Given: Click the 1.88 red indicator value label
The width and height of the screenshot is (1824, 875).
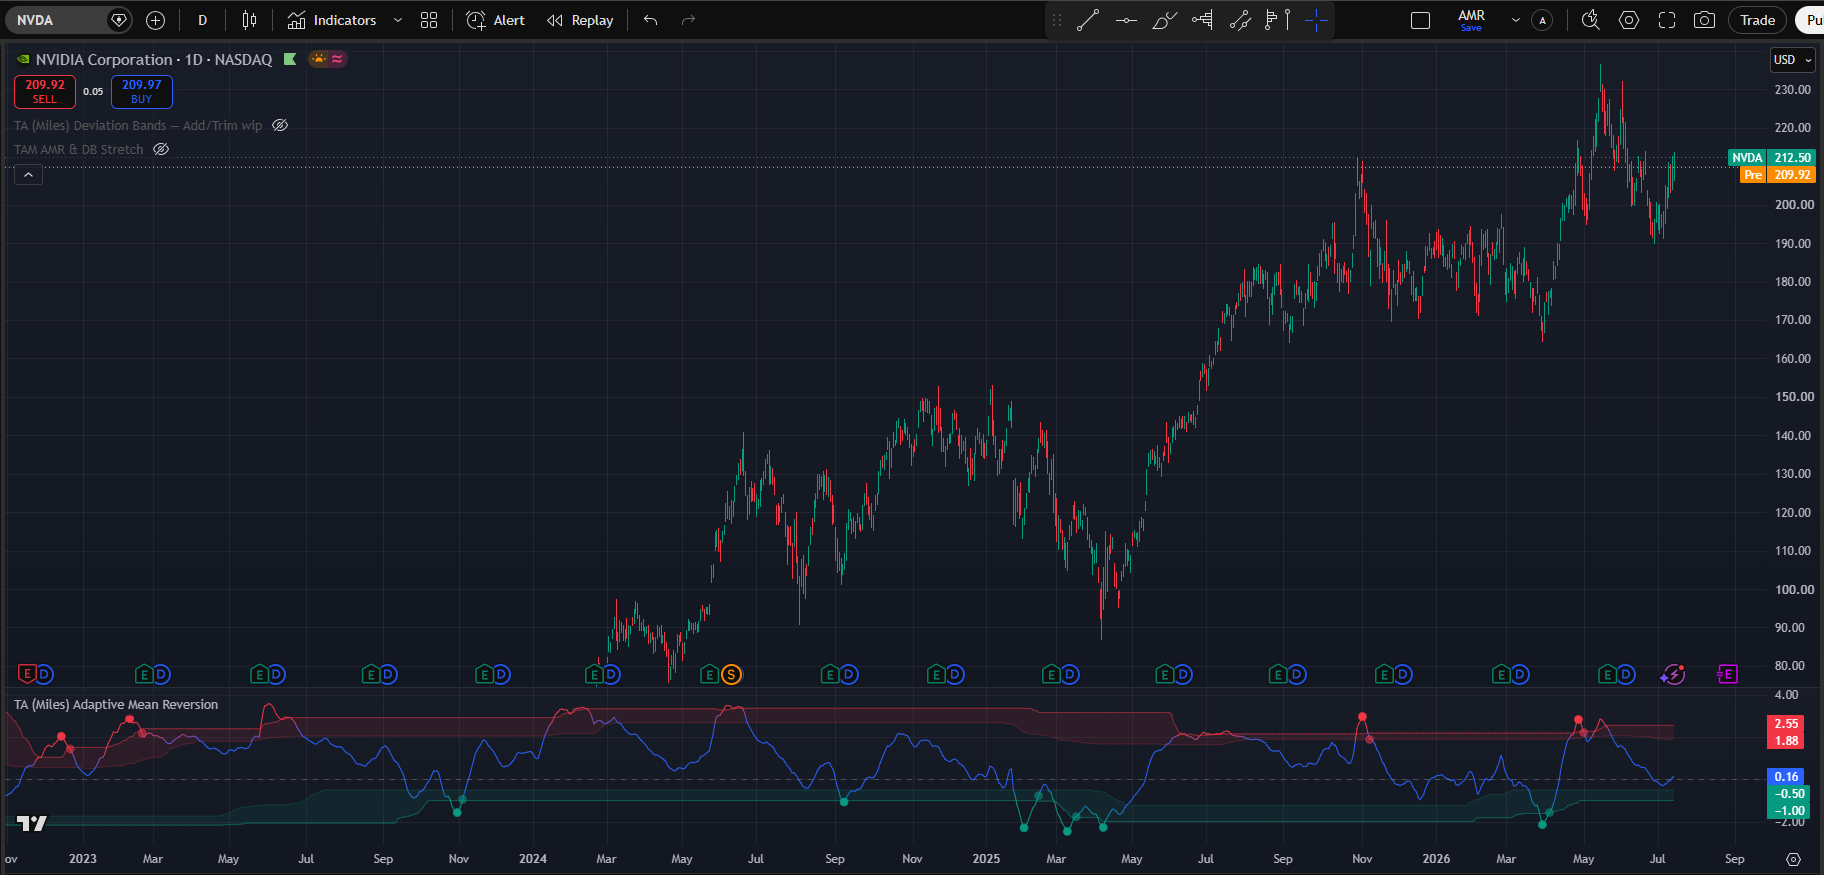Looking at the screenshot, I should pos(1786,741).
